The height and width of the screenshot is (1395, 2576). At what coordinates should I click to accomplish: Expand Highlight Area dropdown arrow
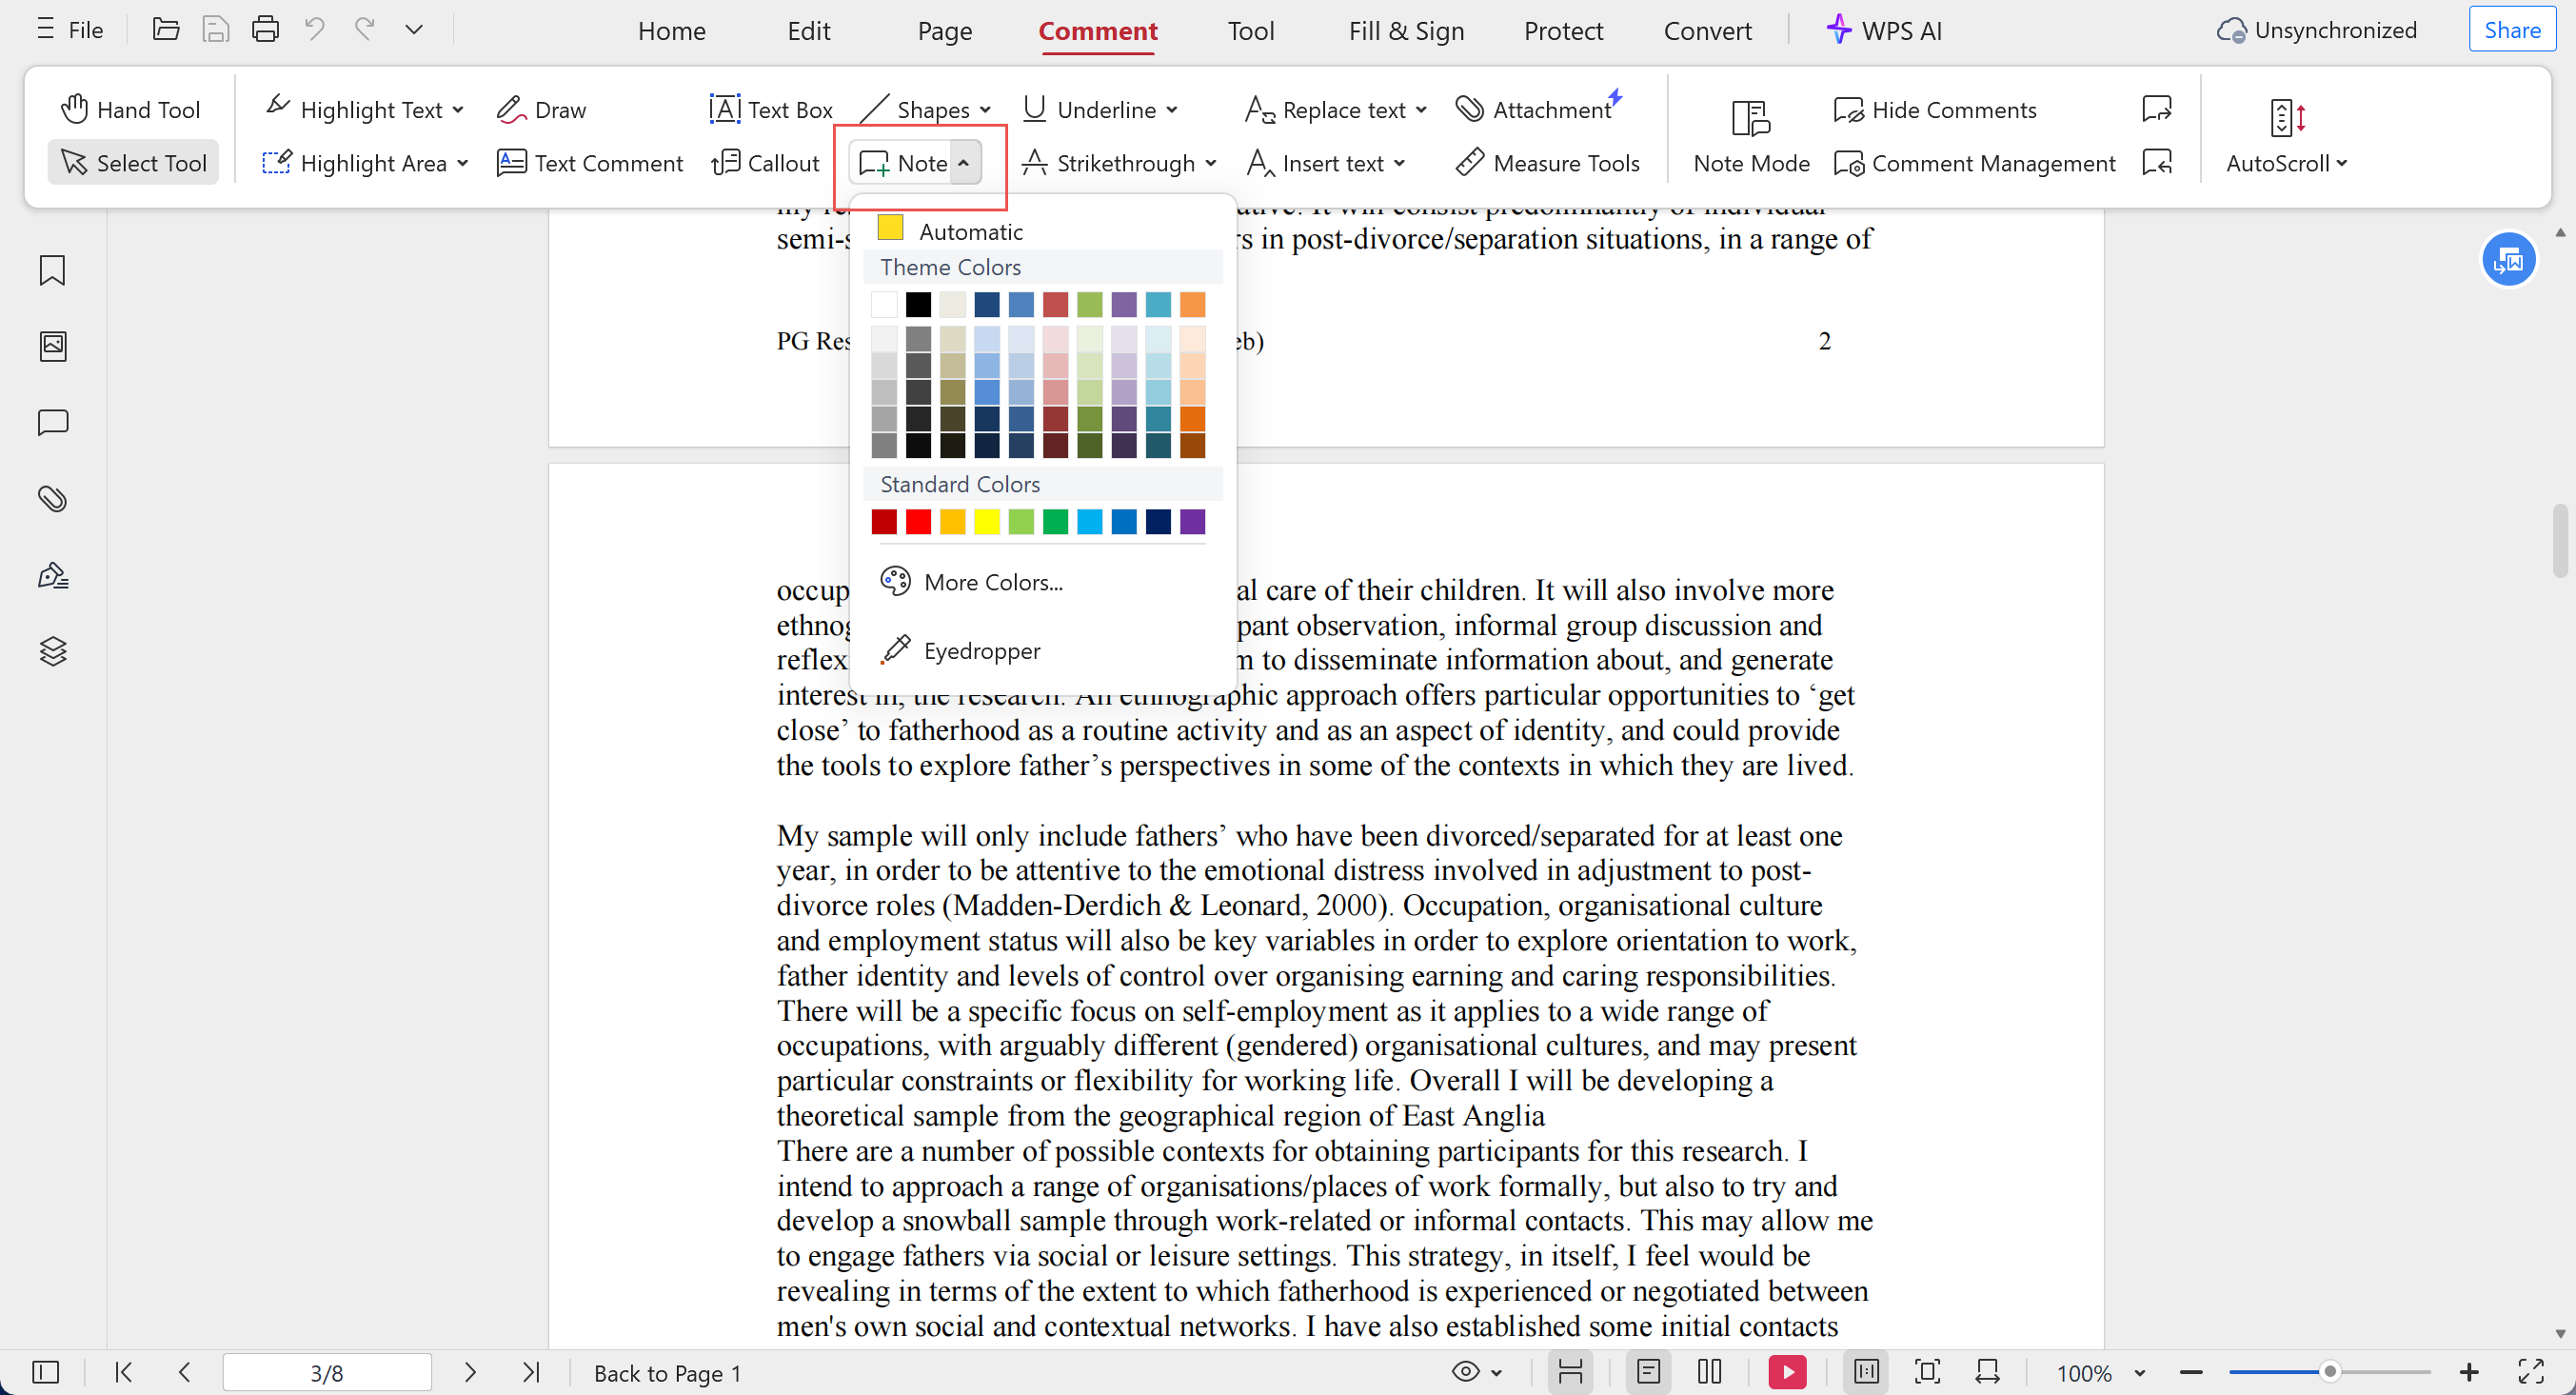point(462,162)
